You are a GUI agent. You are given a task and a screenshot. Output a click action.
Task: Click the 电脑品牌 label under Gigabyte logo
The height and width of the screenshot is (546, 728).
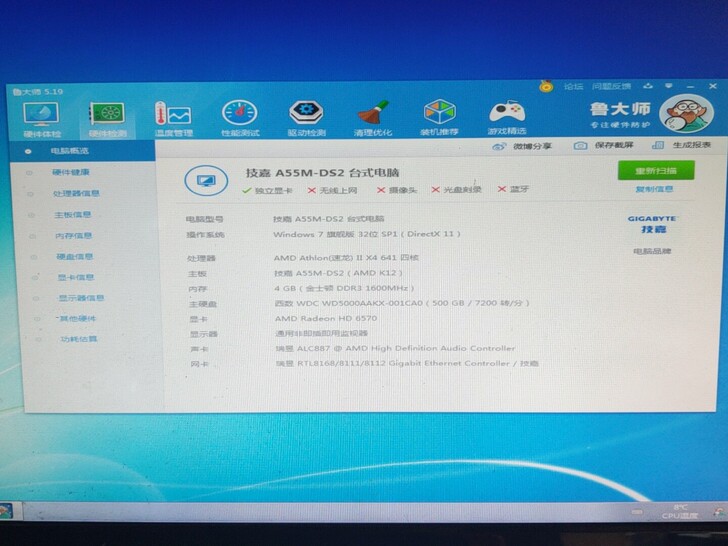(x=652, y=251)
